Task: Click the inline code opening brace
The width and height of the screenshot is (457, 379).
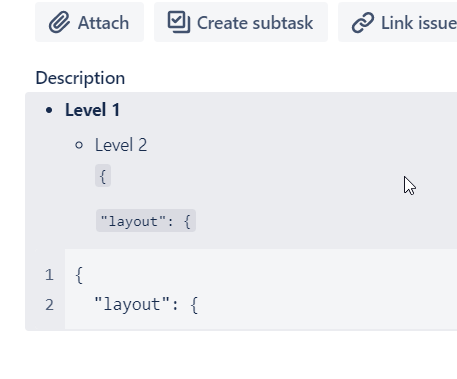Action: (103, 176)
